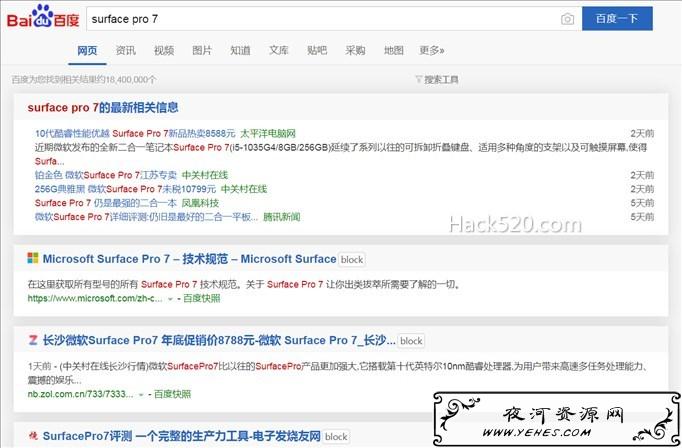Open 铂金色 微软Surface Pro 7江苏专卖 link
Screen dimensions: 682x448
pos(106,175)
